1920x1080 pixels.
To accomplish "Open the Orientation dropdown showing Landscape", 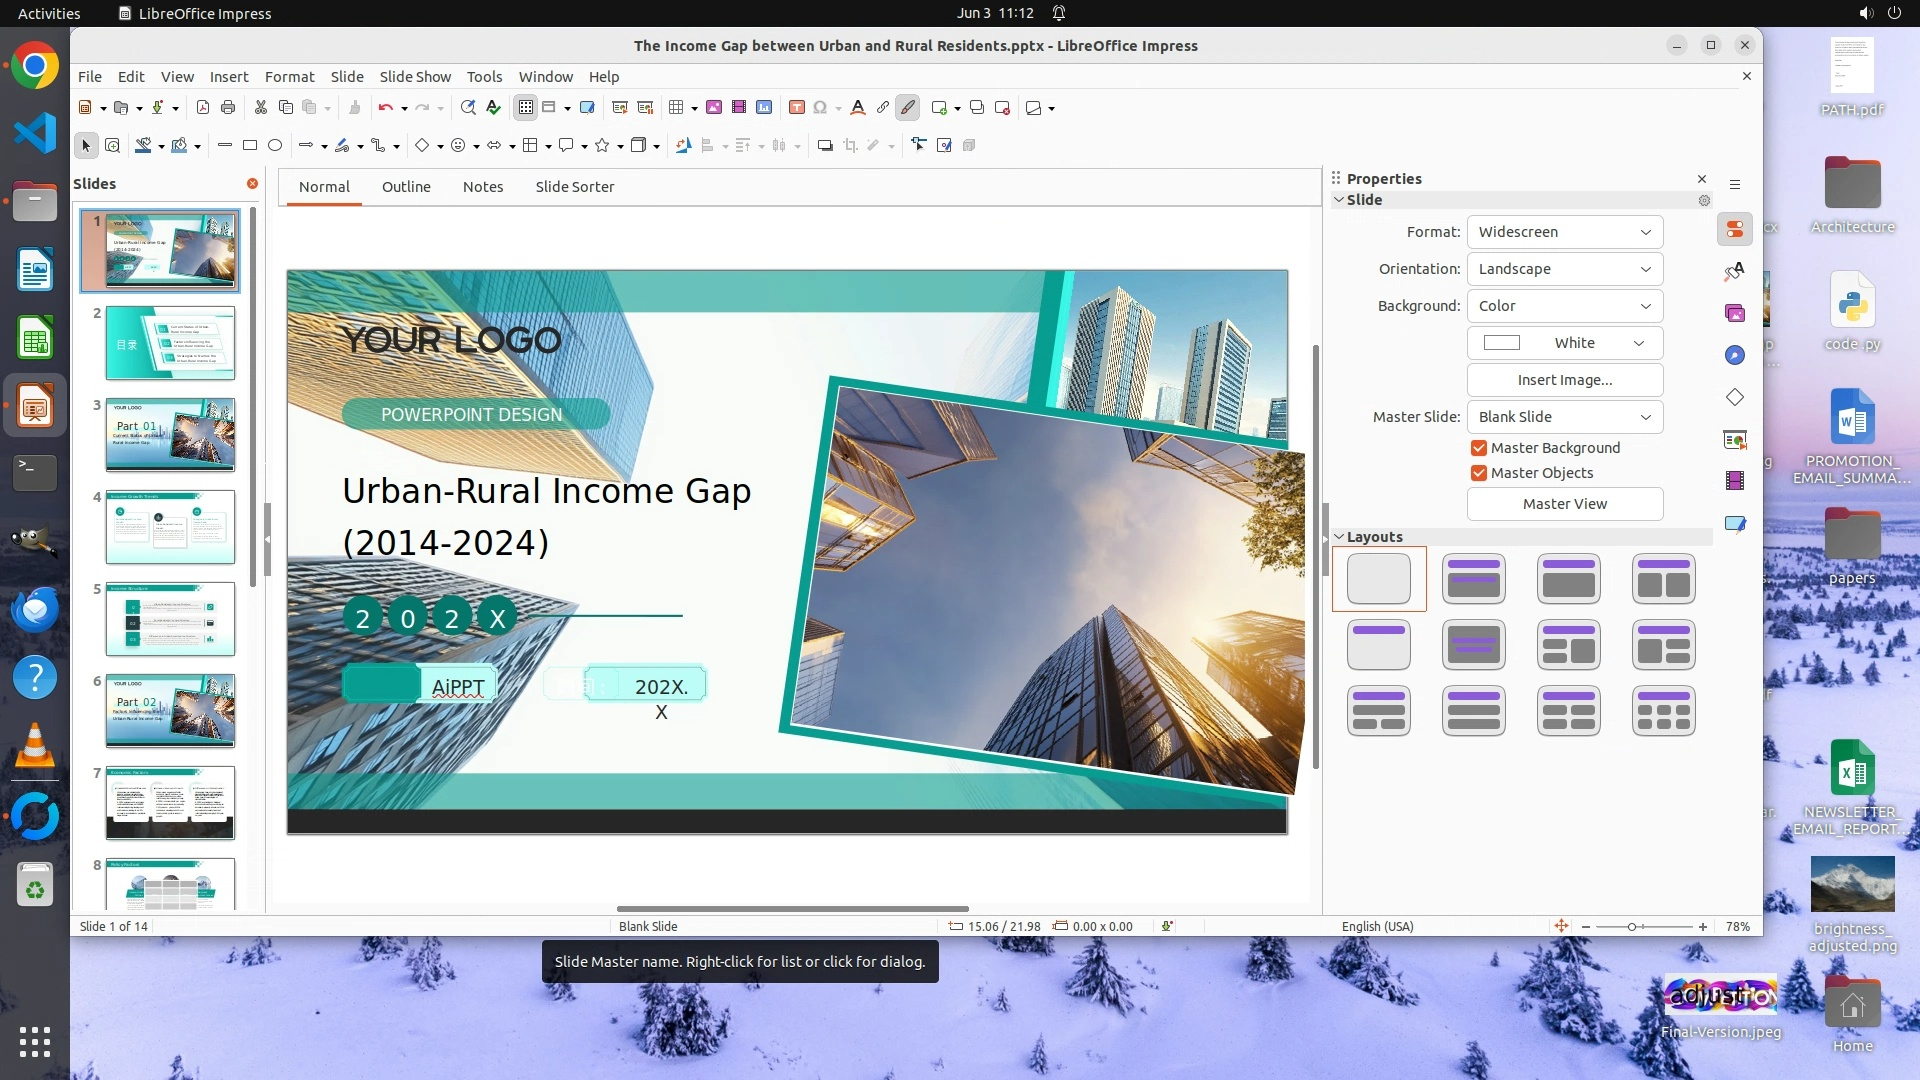I will (x=1564, y=269).
